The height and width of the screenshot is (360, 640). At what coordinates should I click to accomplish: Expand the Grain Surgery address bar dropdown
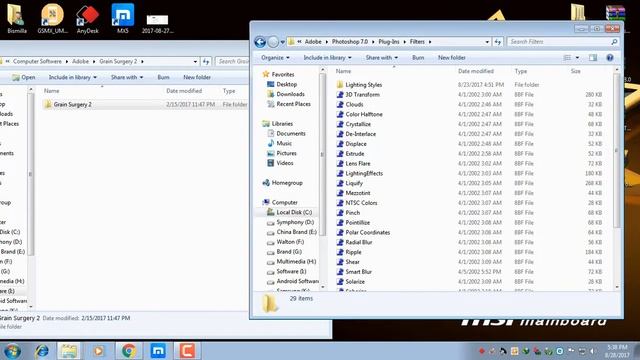pos(195,61)
